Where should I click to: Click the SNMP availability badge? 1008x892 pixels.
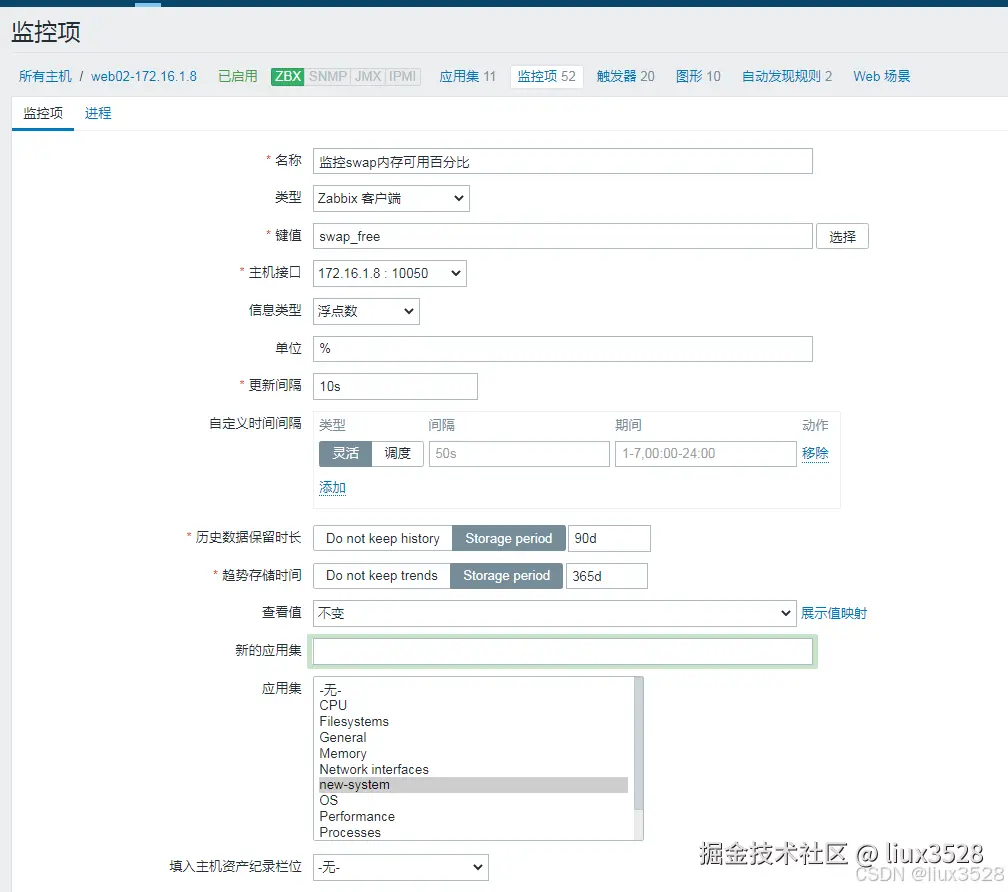328,76
